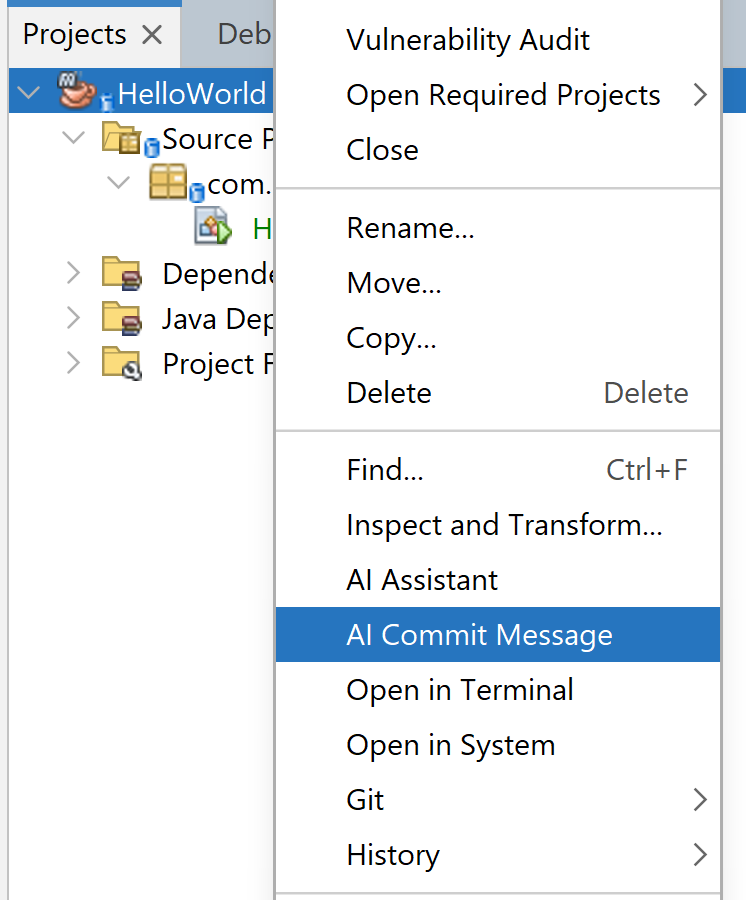The width and height of the screenshot is (746, 900).
Task: Open the Open Required Projects submenu
Action: point(503,95)
